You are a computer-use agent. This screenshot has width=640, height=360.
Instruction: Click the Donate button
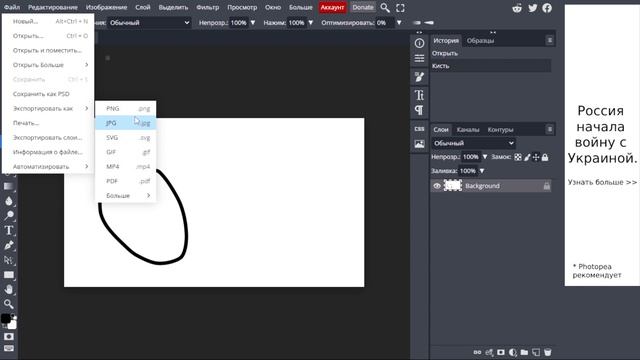(x=363, y=7)
